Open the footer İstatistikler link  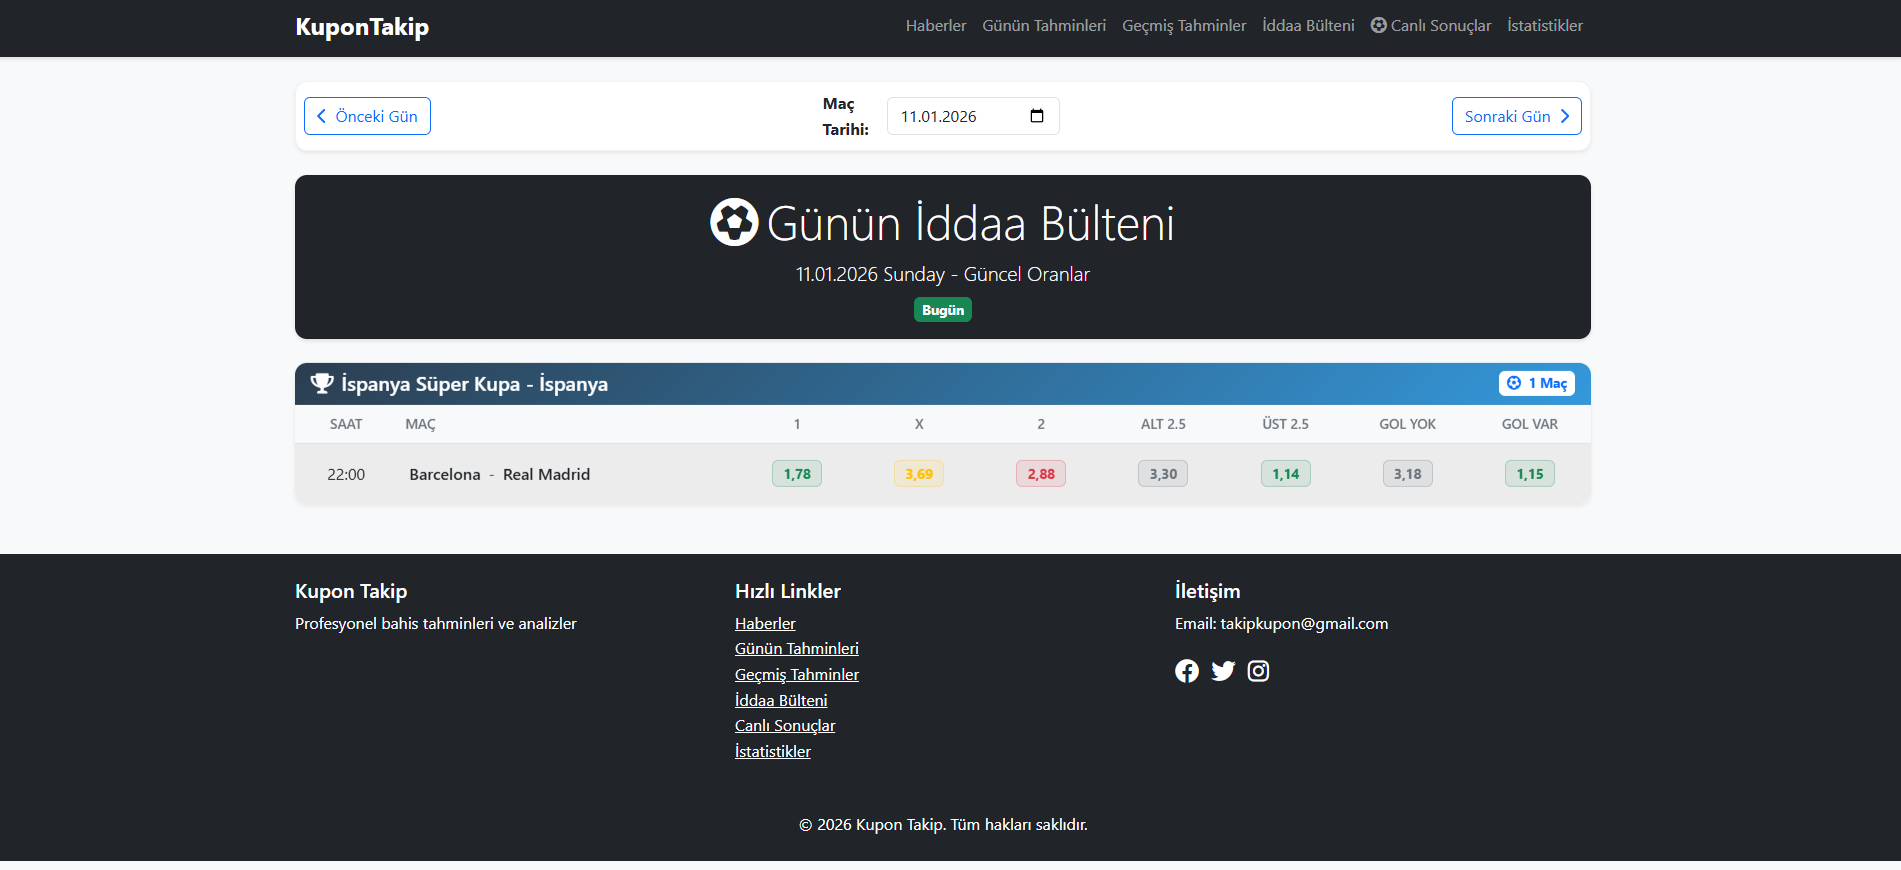(x=773, y=752)
